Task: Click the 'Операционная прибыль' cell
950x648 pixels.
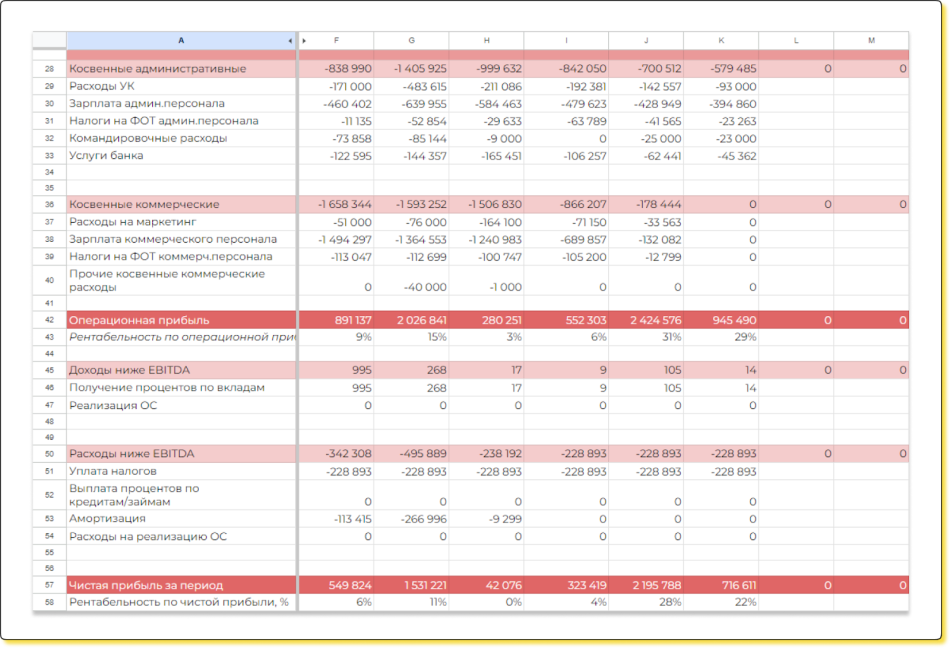Action: (181, 320)
